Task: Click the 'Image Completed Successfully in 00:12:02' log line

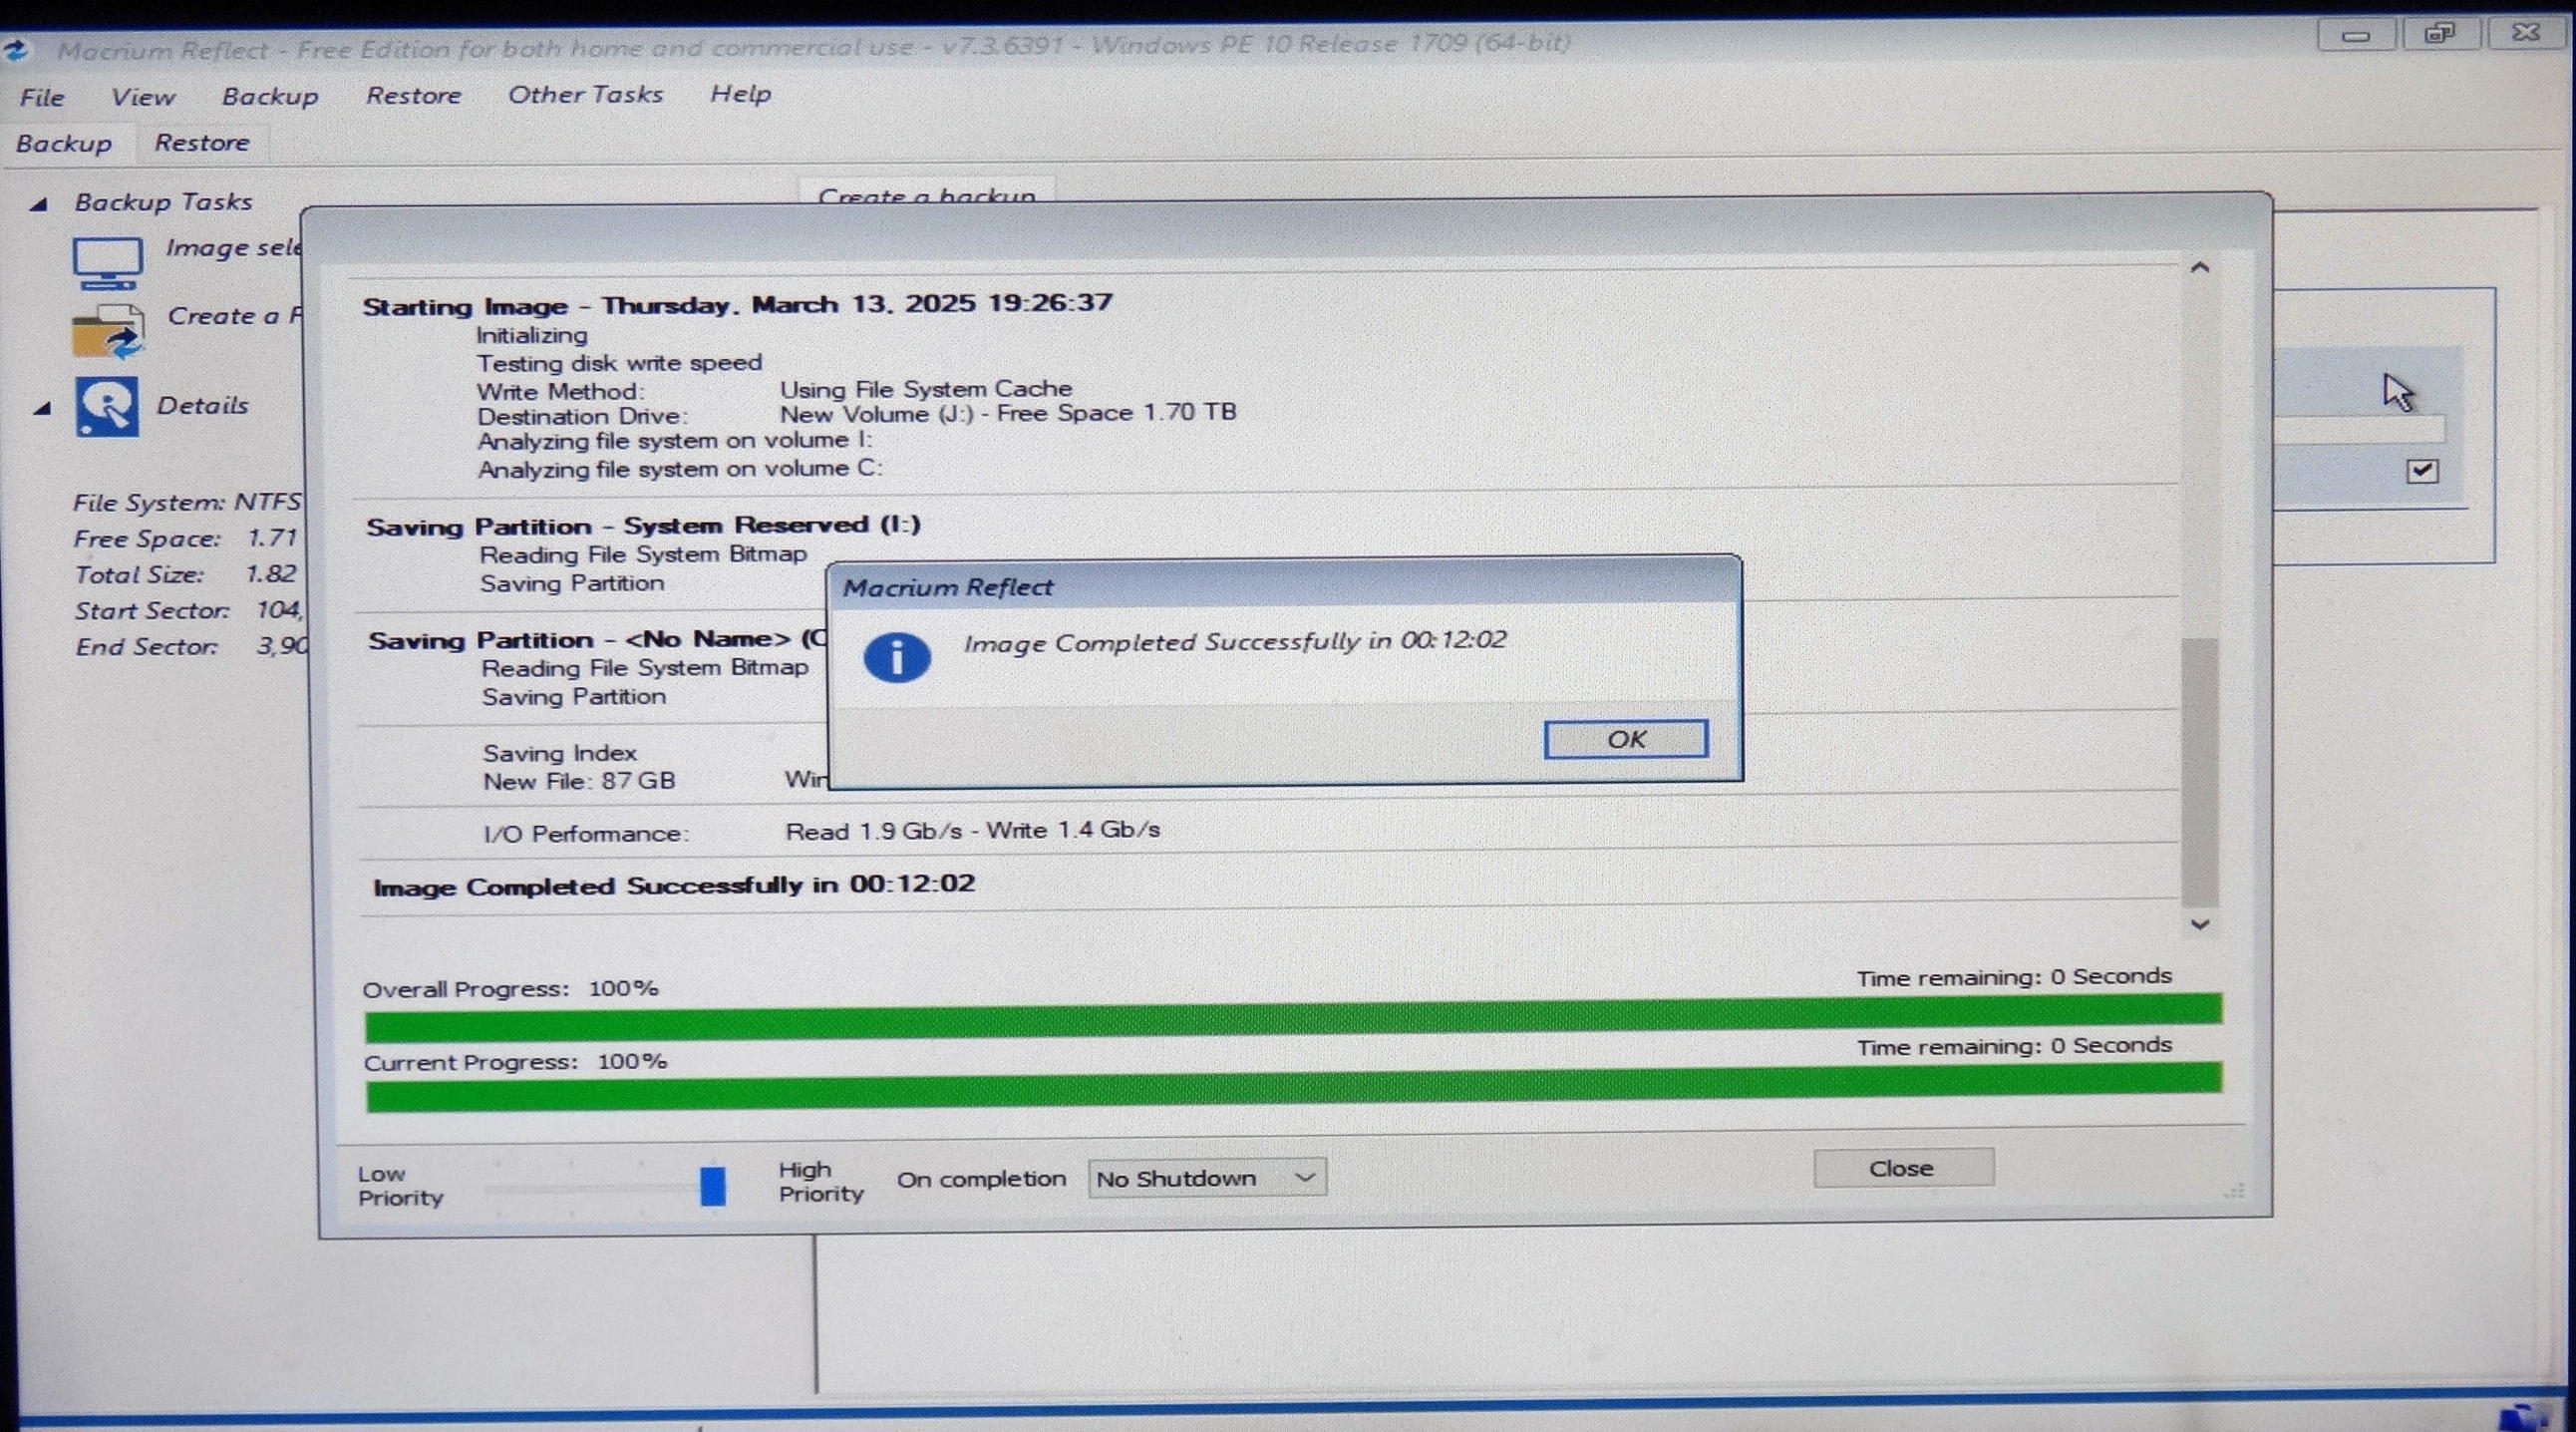Action: (674, 886)
